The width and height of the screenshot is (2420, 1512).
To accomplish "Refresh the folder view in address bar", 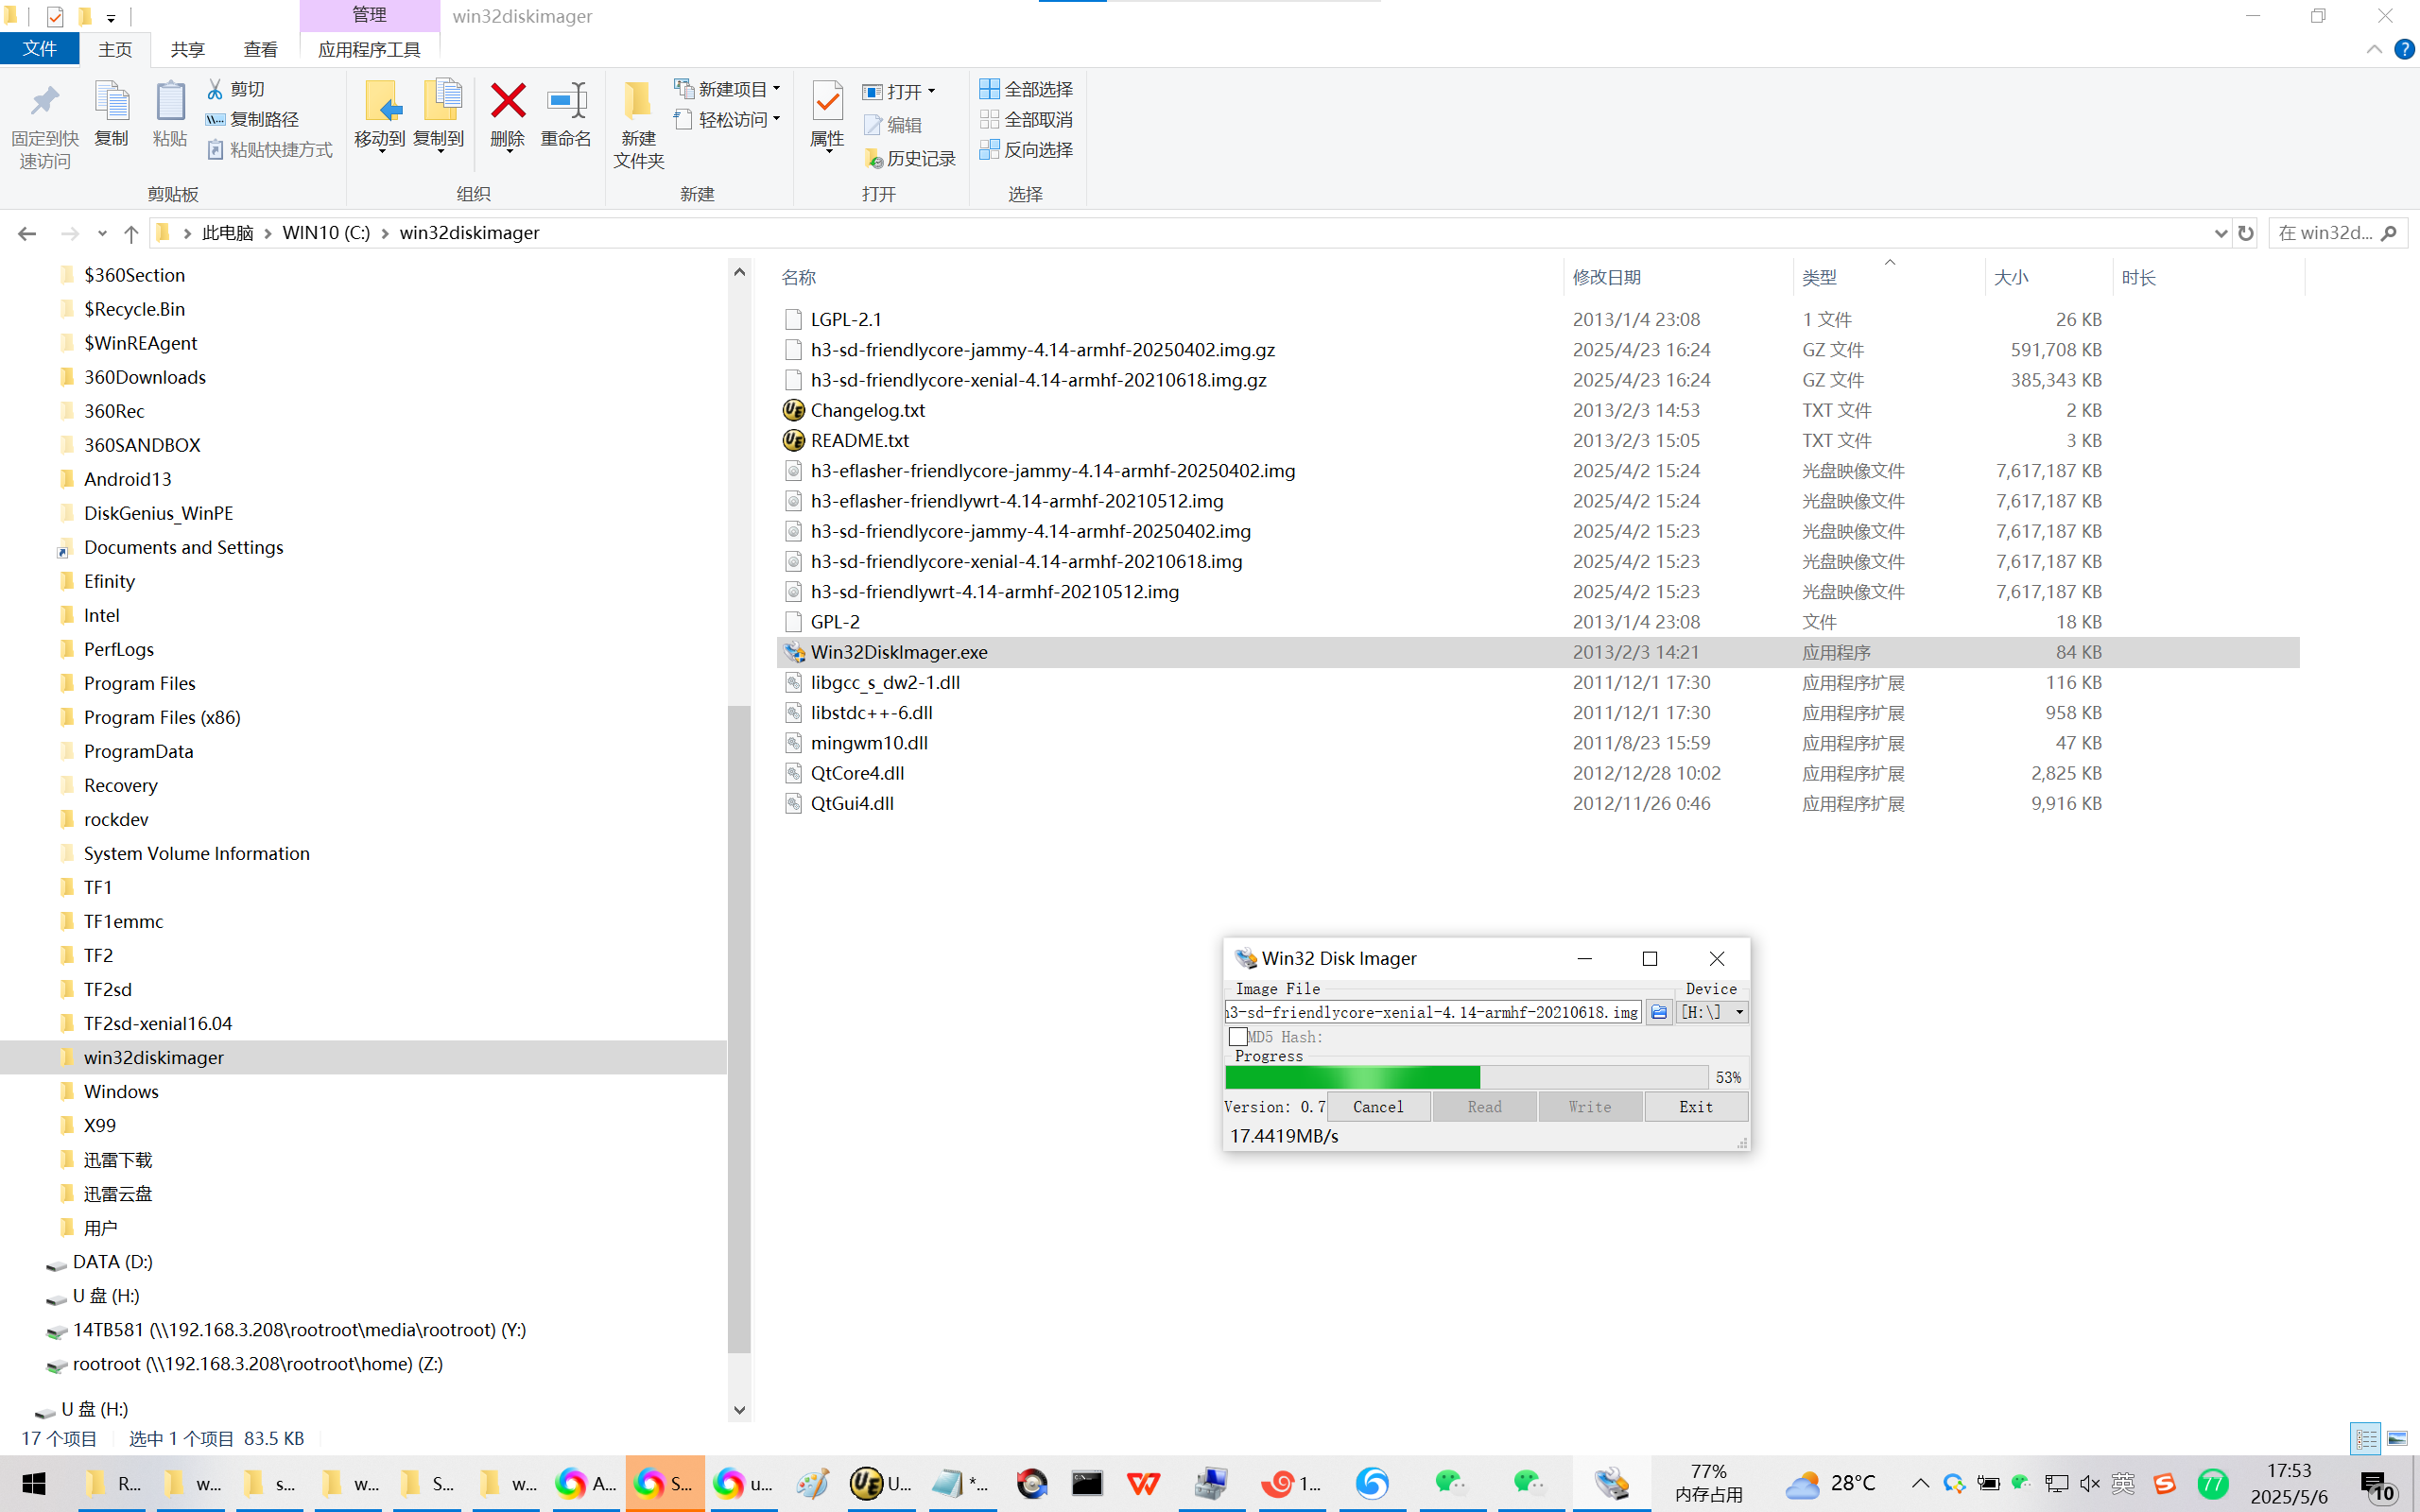I will (2246, 233).
